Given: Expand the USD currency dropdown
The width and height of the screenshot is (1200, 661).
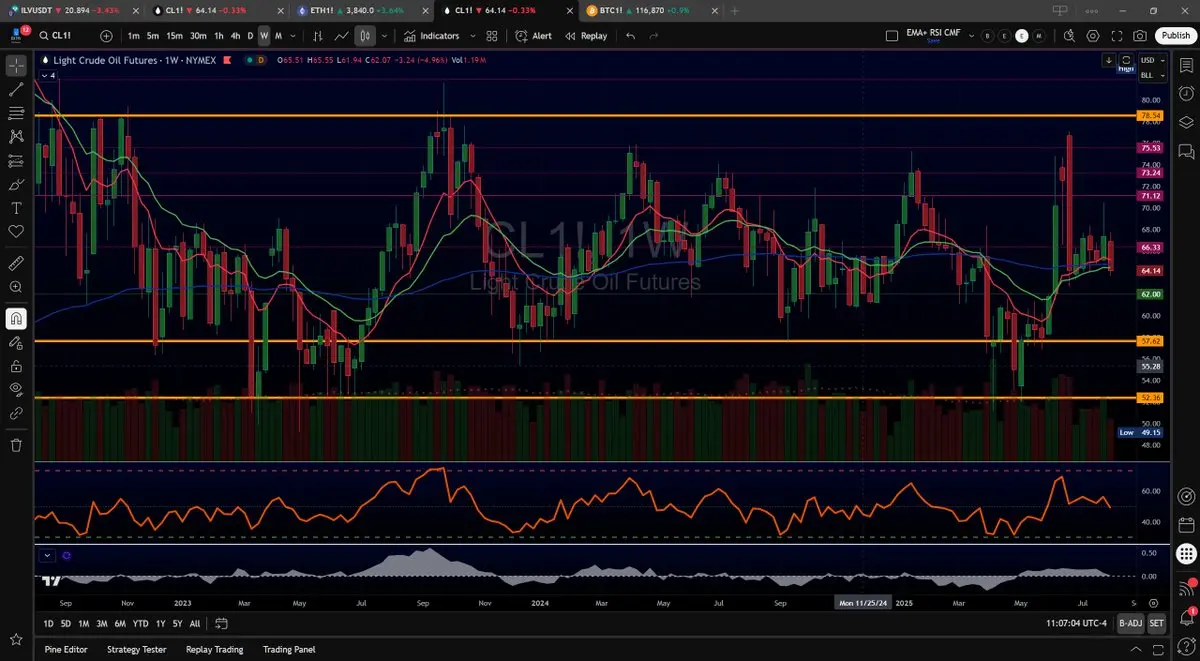Looking at the screenshot, I should (1151, 61).
